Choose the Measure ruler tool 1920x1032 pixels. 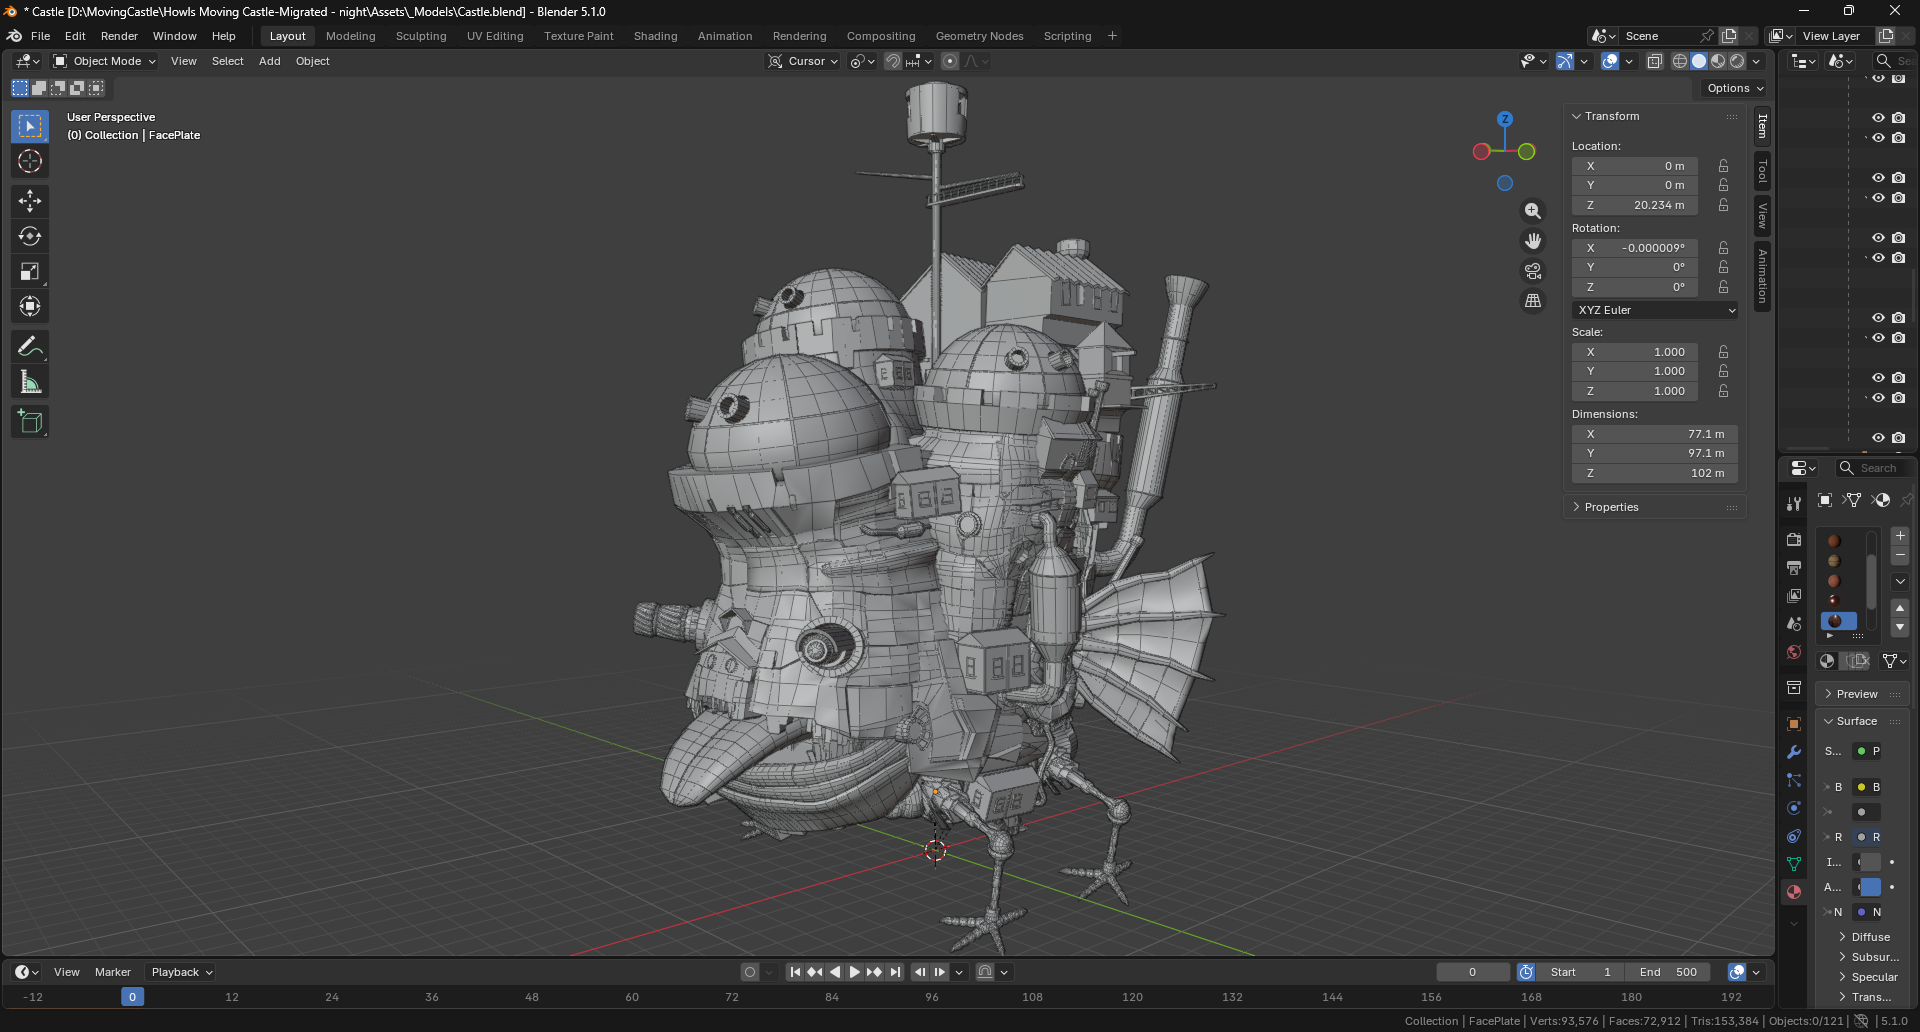30,382
